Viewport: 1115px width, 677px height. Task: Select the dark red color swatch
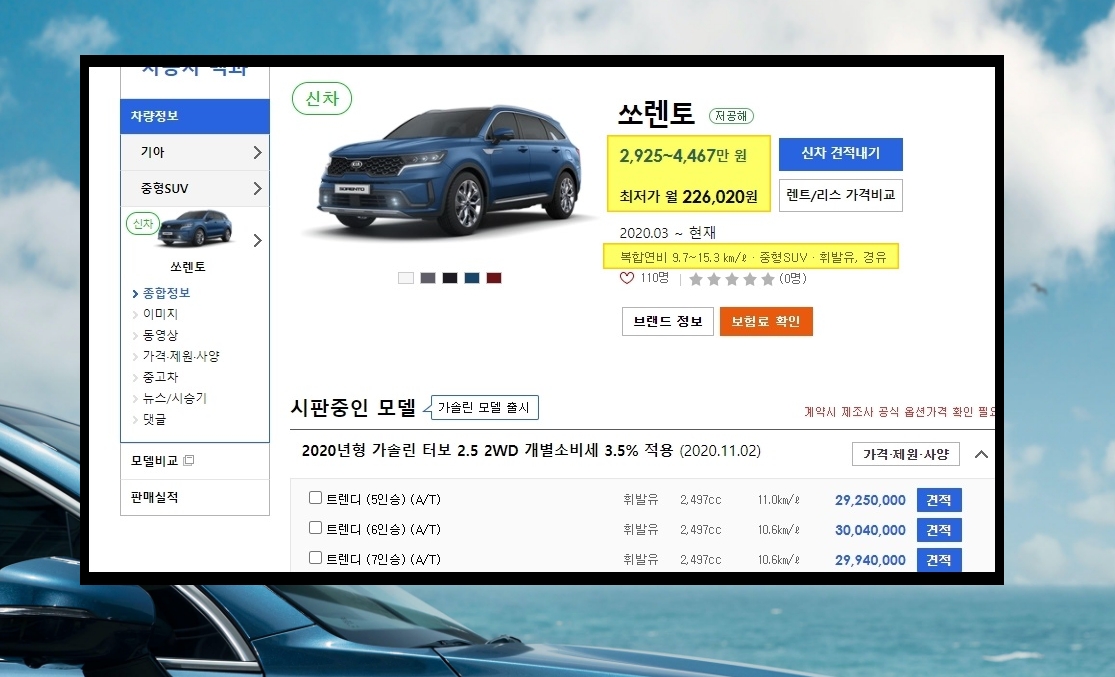494,278
